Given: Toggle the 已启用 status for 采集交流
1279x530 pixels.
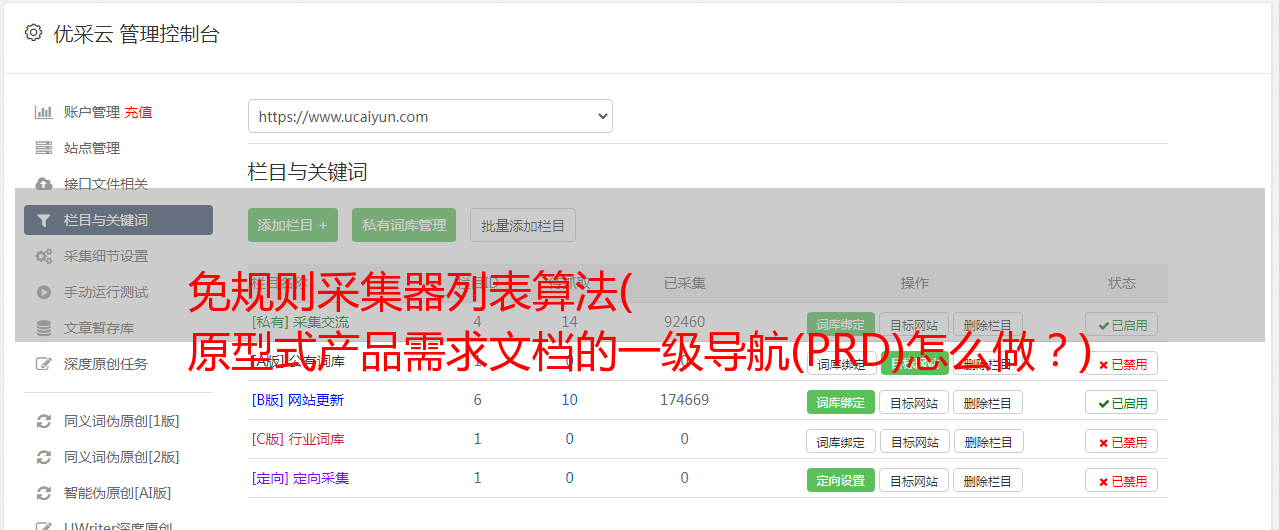Looking at the screenshot, I should click(1122, 325).
